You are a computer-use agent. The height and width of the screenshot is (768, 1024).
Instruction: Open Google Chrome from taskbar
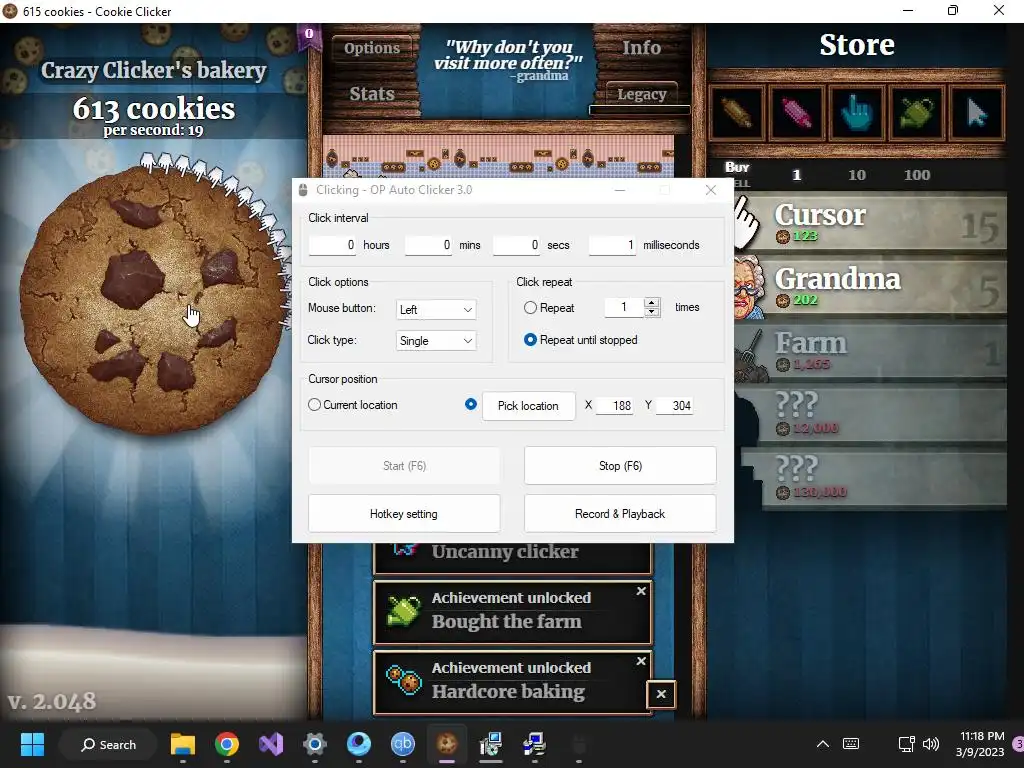click(x=227, y=744)
